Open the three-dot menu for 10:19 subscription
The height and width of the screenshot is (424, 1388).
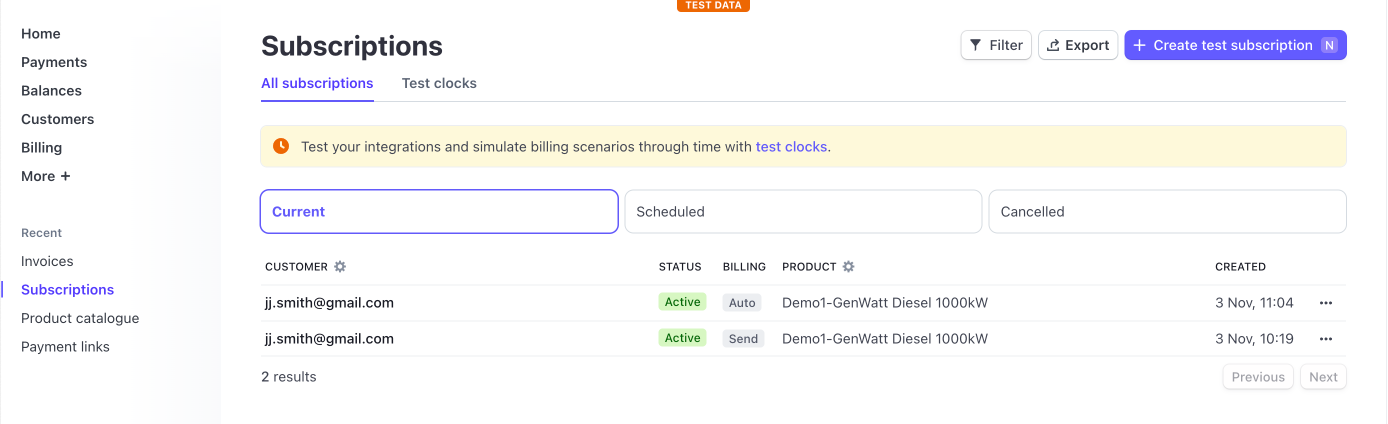click(x=1326, y=339)
